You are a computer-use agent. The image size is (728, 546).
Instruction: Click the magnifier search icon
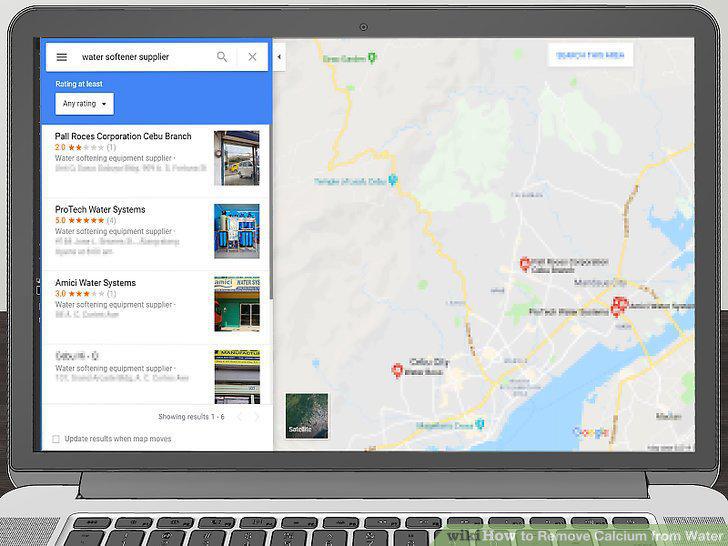click(222, 57)
